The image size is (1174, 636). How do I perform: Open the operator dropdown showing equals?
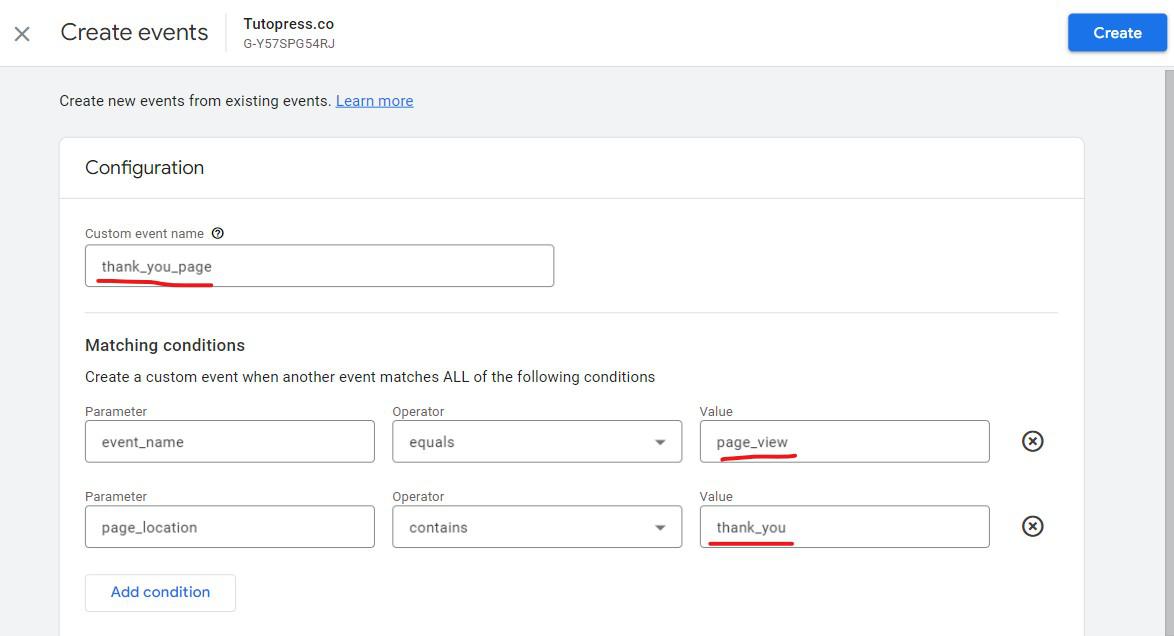536,441
